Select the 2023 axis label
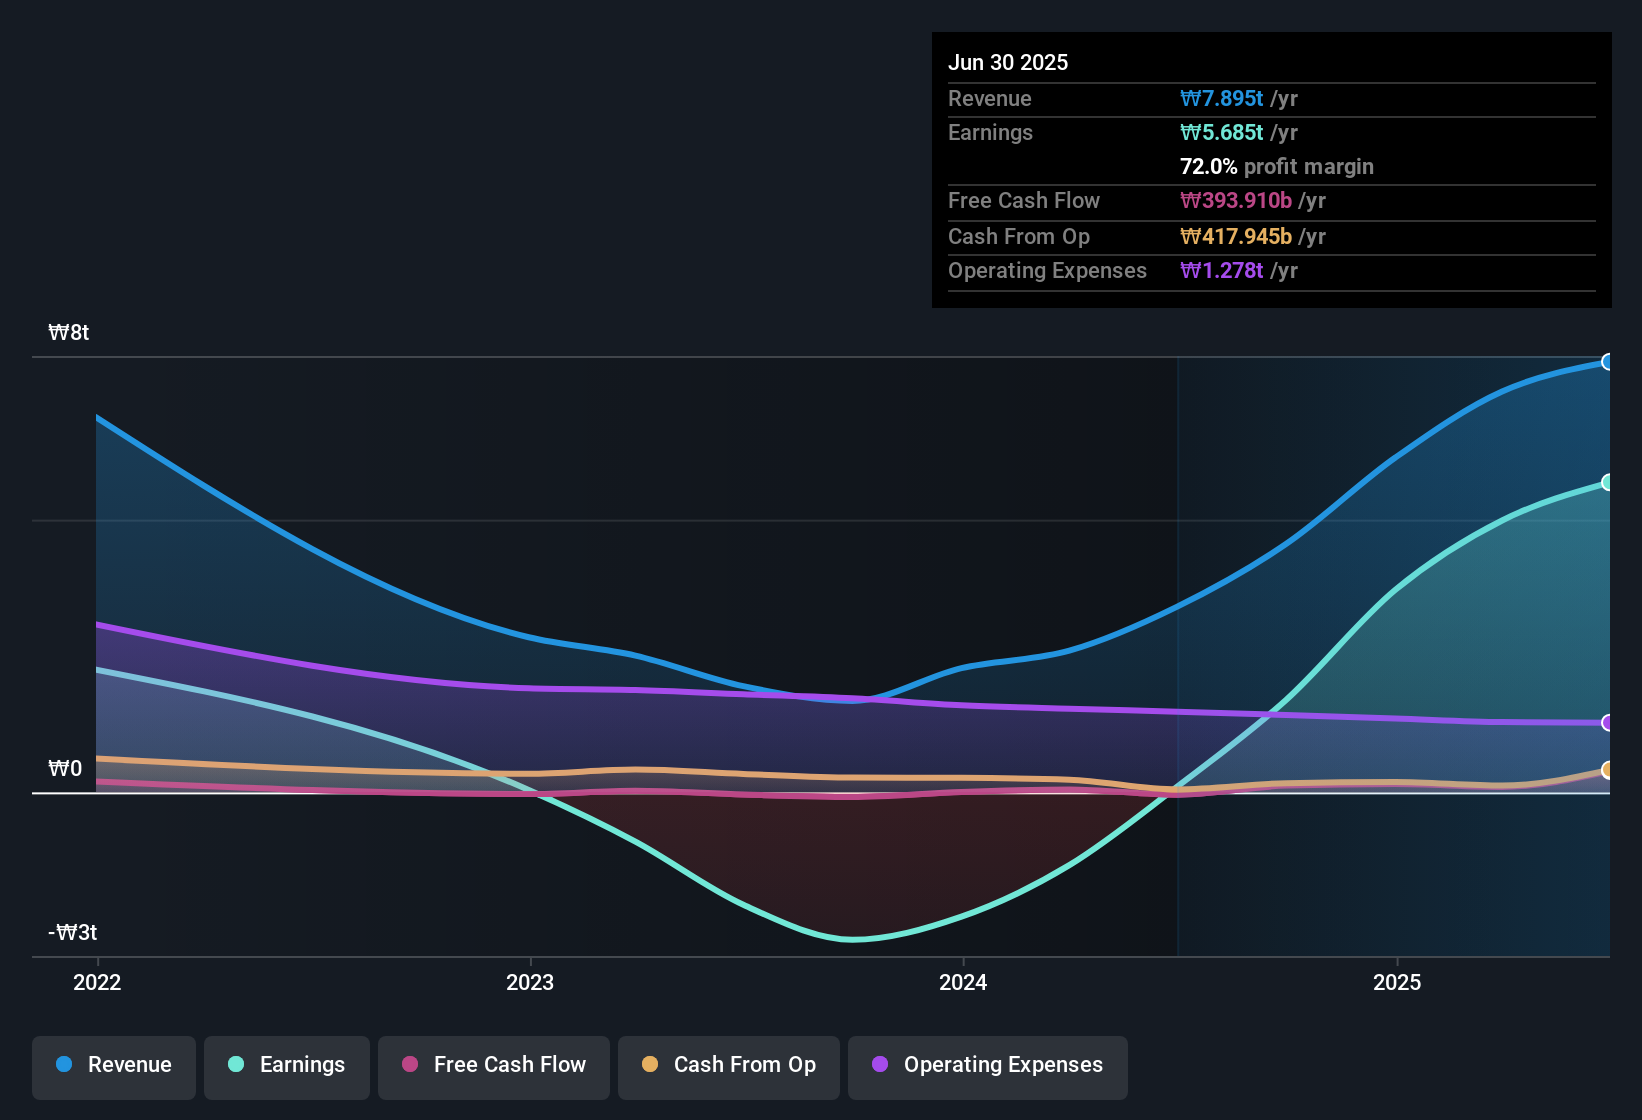Image resolution: width=1642 pixels, height=1120 pixels. point(531,983)
